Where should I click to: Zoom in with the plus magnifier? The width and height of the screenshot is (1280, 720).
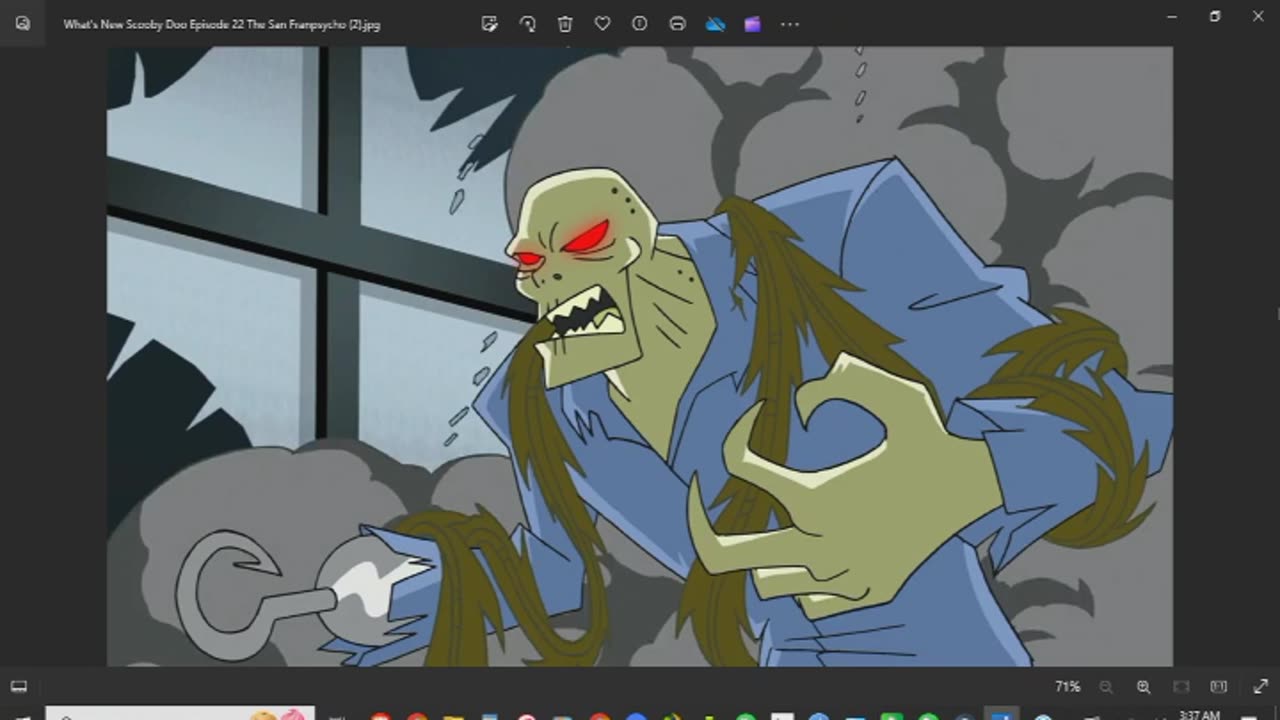pyautogui.click(x=1143, y=687)
